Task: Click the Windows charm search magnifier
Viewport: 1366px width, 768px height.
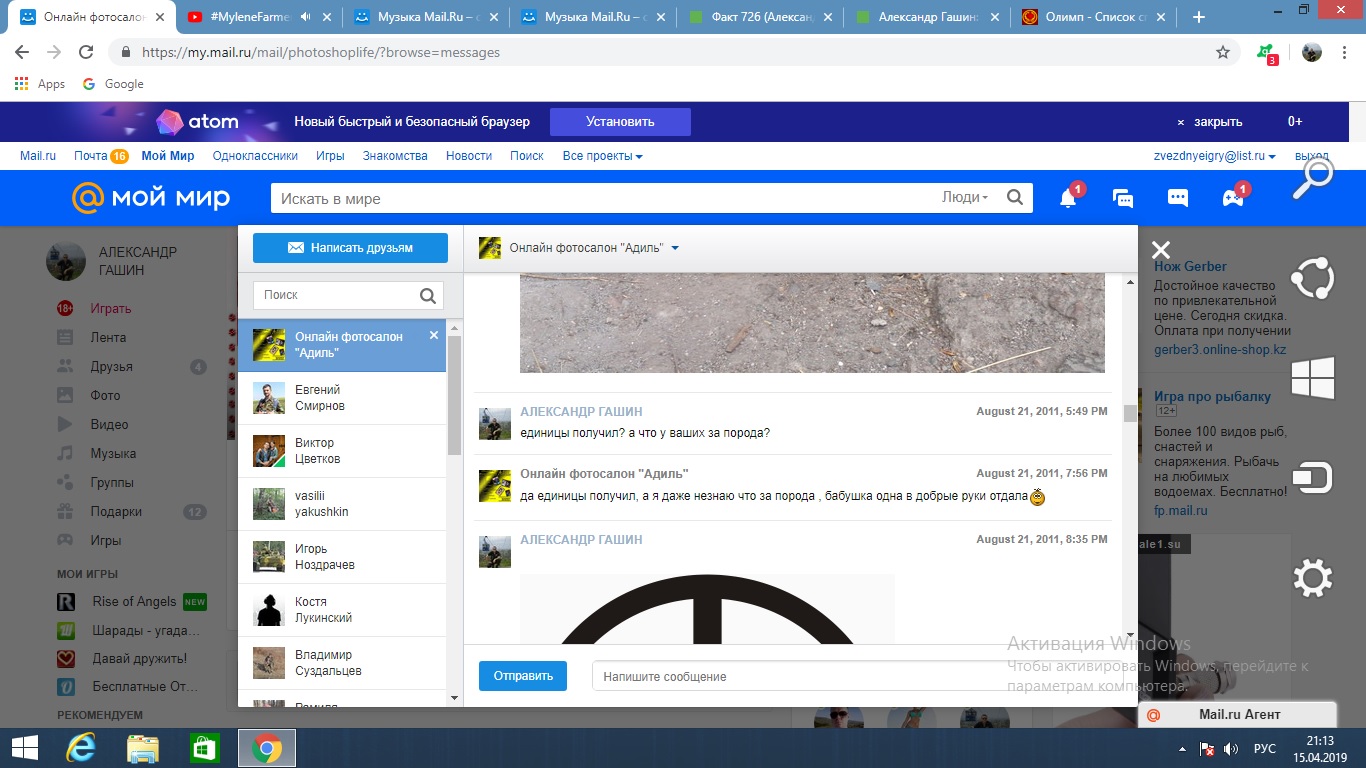Action: click(1313, 178)
